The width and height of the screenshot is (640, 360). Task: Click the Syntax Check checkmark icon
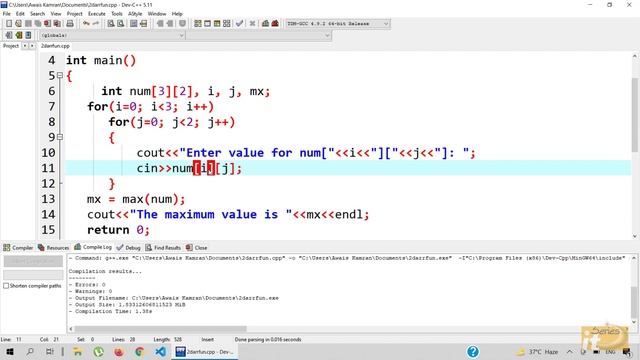coord(240,24)
